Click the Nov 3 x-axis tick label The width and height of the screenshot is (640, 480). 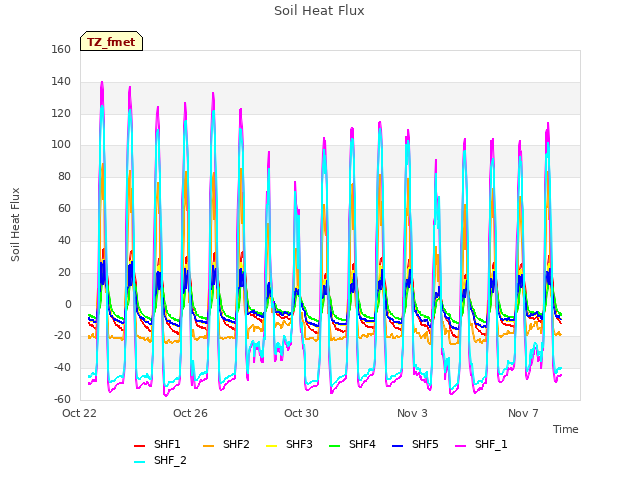(412, 413)
